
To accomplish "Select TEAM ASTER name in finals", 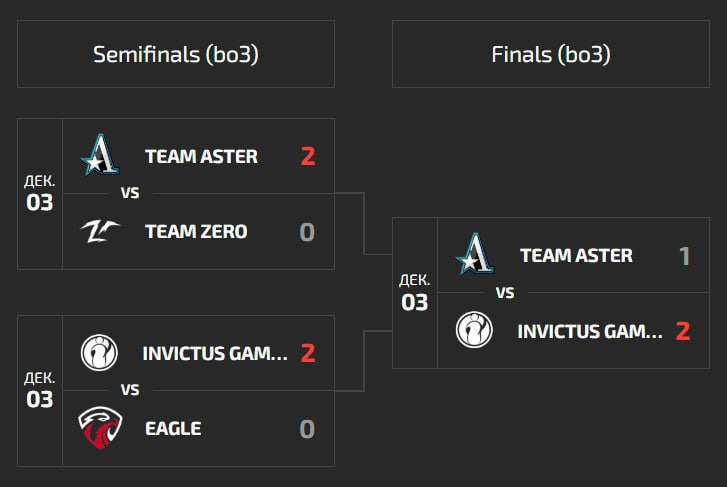I will coord(576,256).
